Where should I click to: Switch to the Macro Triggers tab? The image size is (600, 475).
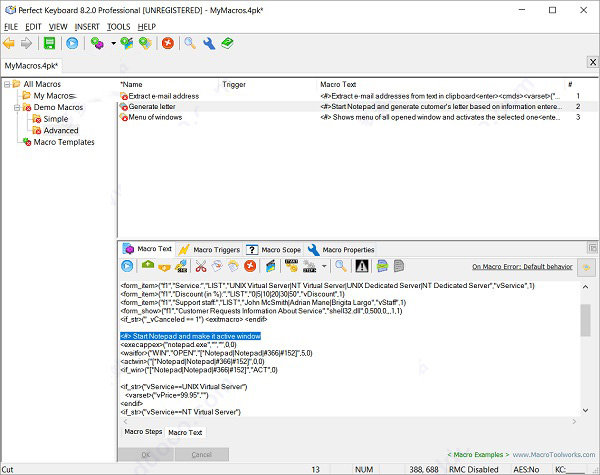coord(209,250)
